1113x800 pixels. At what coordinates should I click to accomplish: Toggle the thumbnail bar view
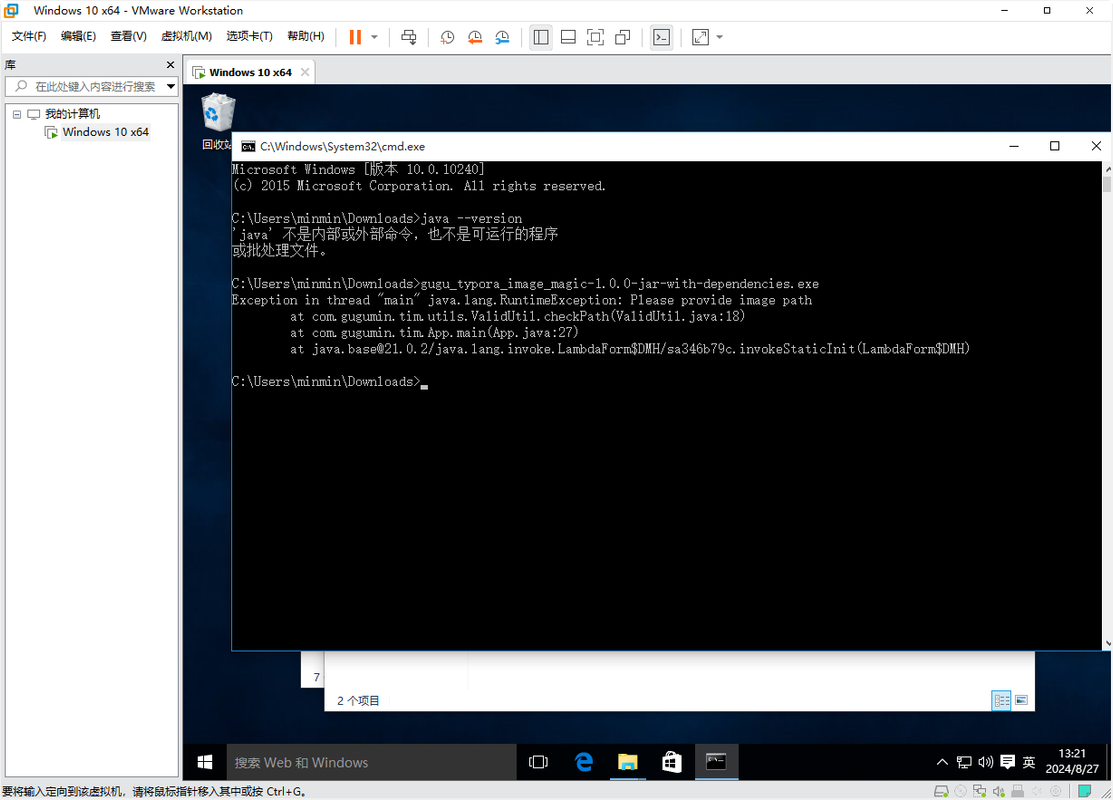(x=568, y=37)
